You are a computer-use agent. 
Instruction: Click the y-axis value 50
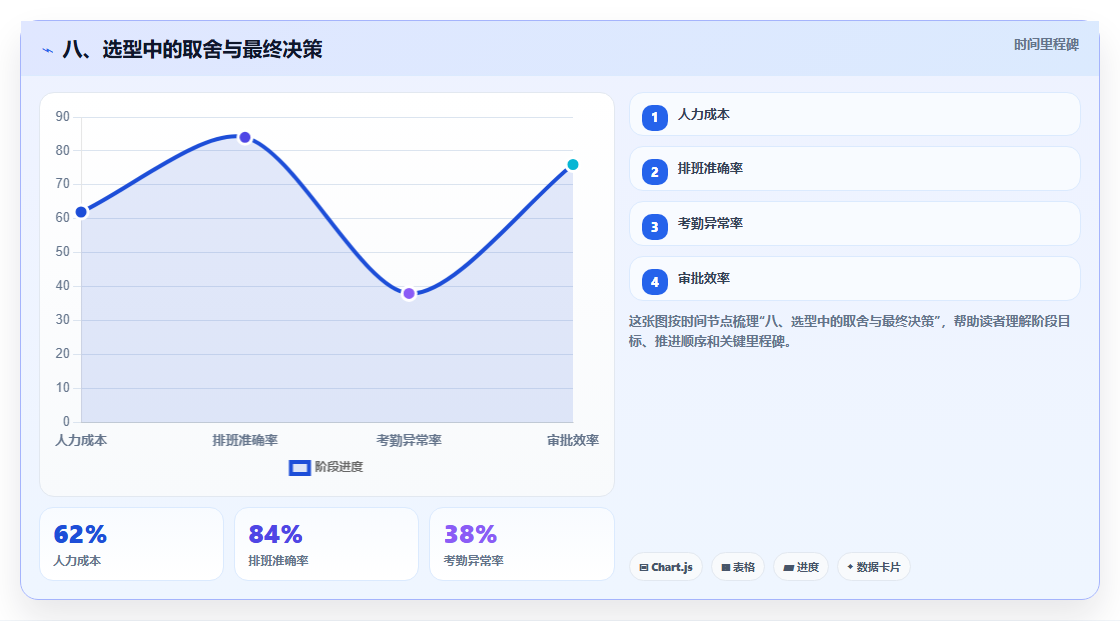pos(63,252)
